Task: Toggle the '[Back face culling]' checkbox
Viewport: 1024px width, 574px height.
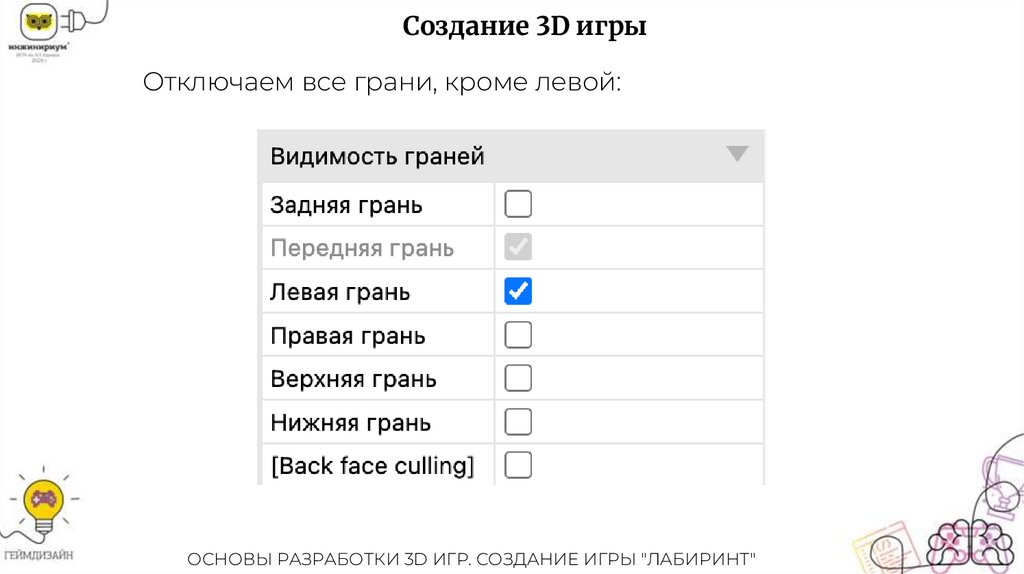Action: coord(518,465)
